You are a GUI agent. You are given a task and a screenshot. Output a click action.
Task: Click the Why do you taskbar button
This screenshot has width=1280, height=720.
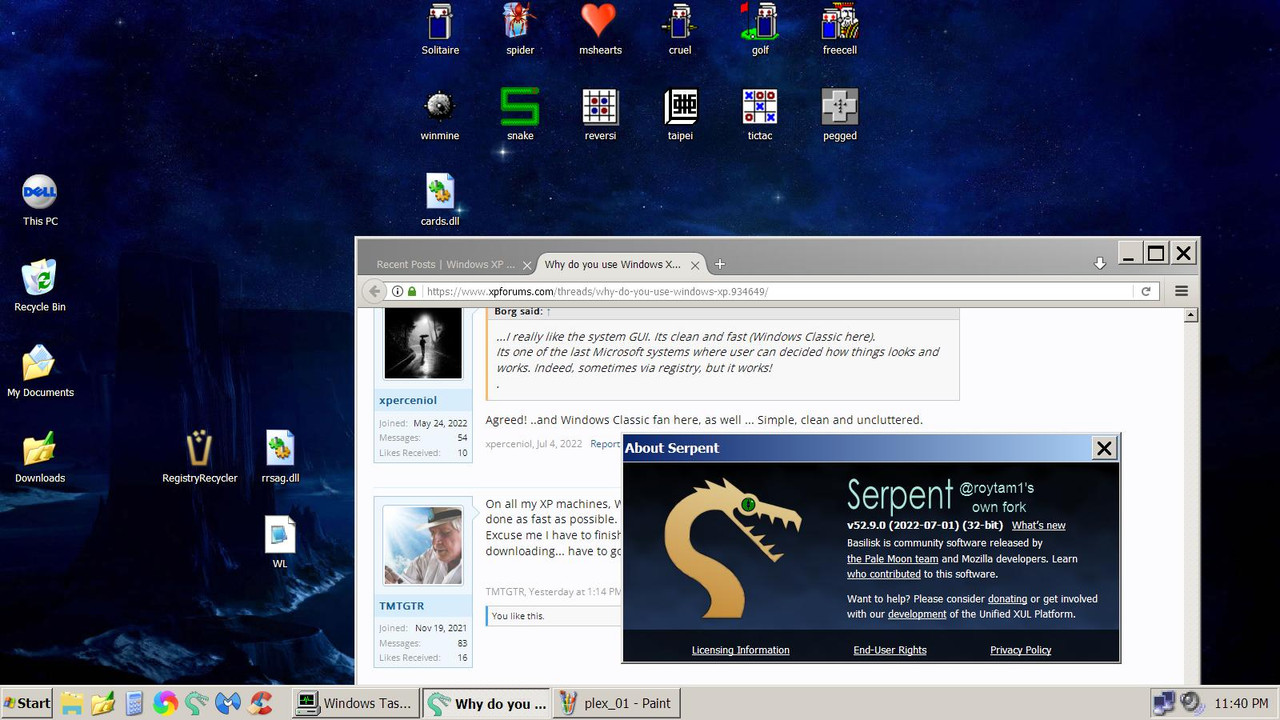[485, 703]
